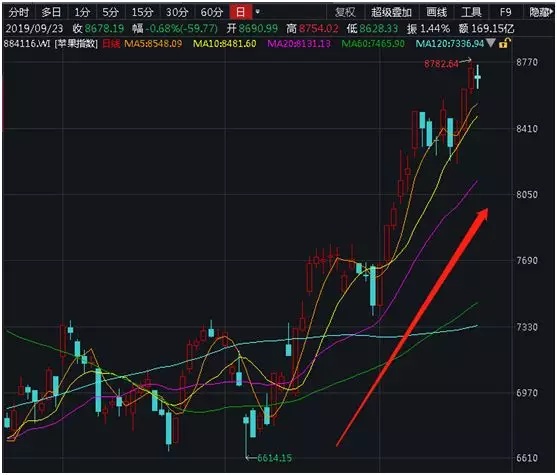The image size is (557, 475).
Task: Click the MA10:8481.60 indicator label
Action: [225, 44]
